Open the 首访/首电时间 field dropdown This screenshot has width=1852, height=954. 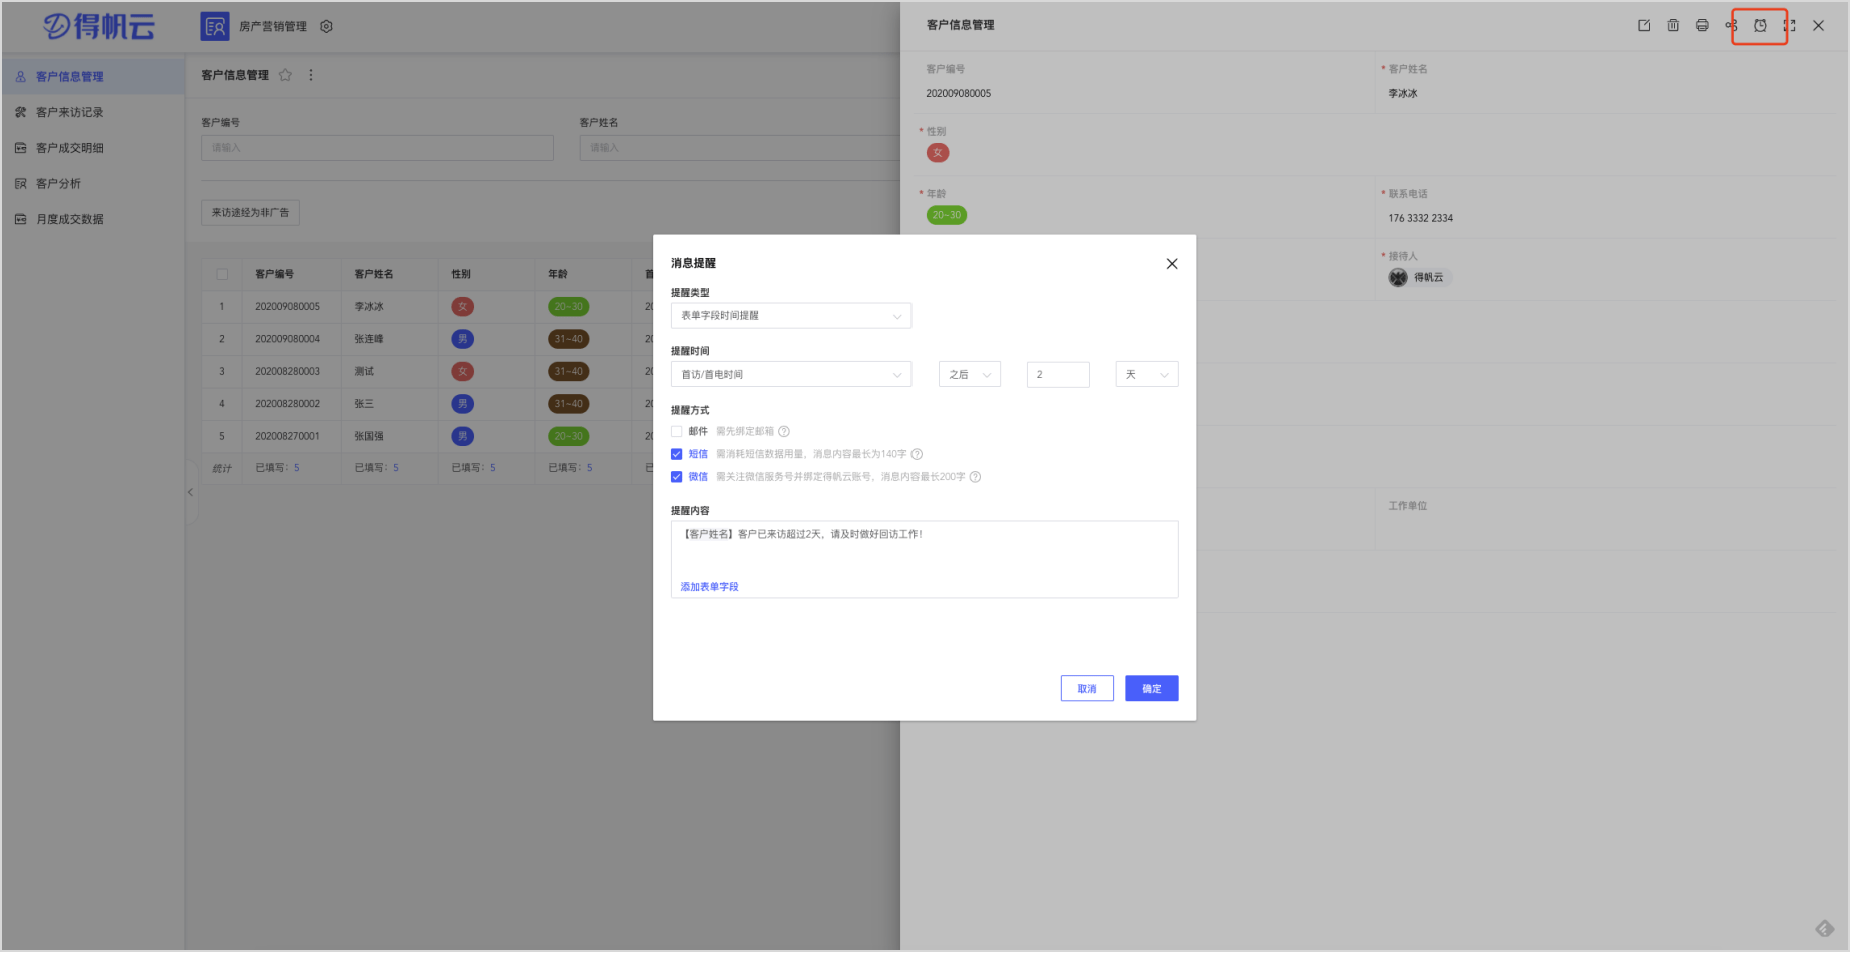[792, 375]
